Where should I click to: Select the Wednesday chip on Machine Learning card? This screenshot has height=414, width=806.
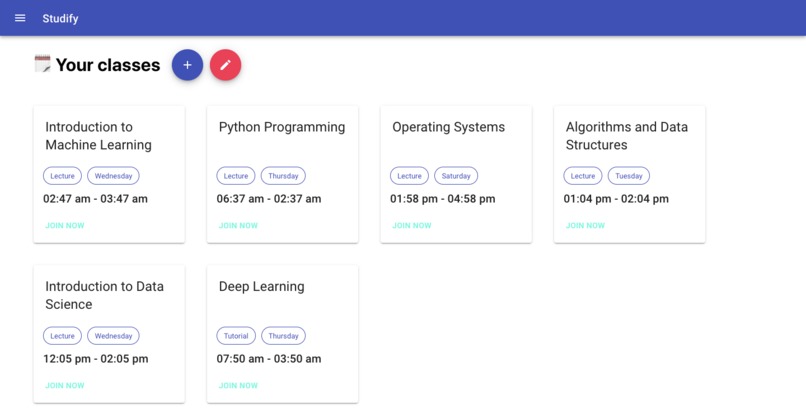[x=113, y=176]
